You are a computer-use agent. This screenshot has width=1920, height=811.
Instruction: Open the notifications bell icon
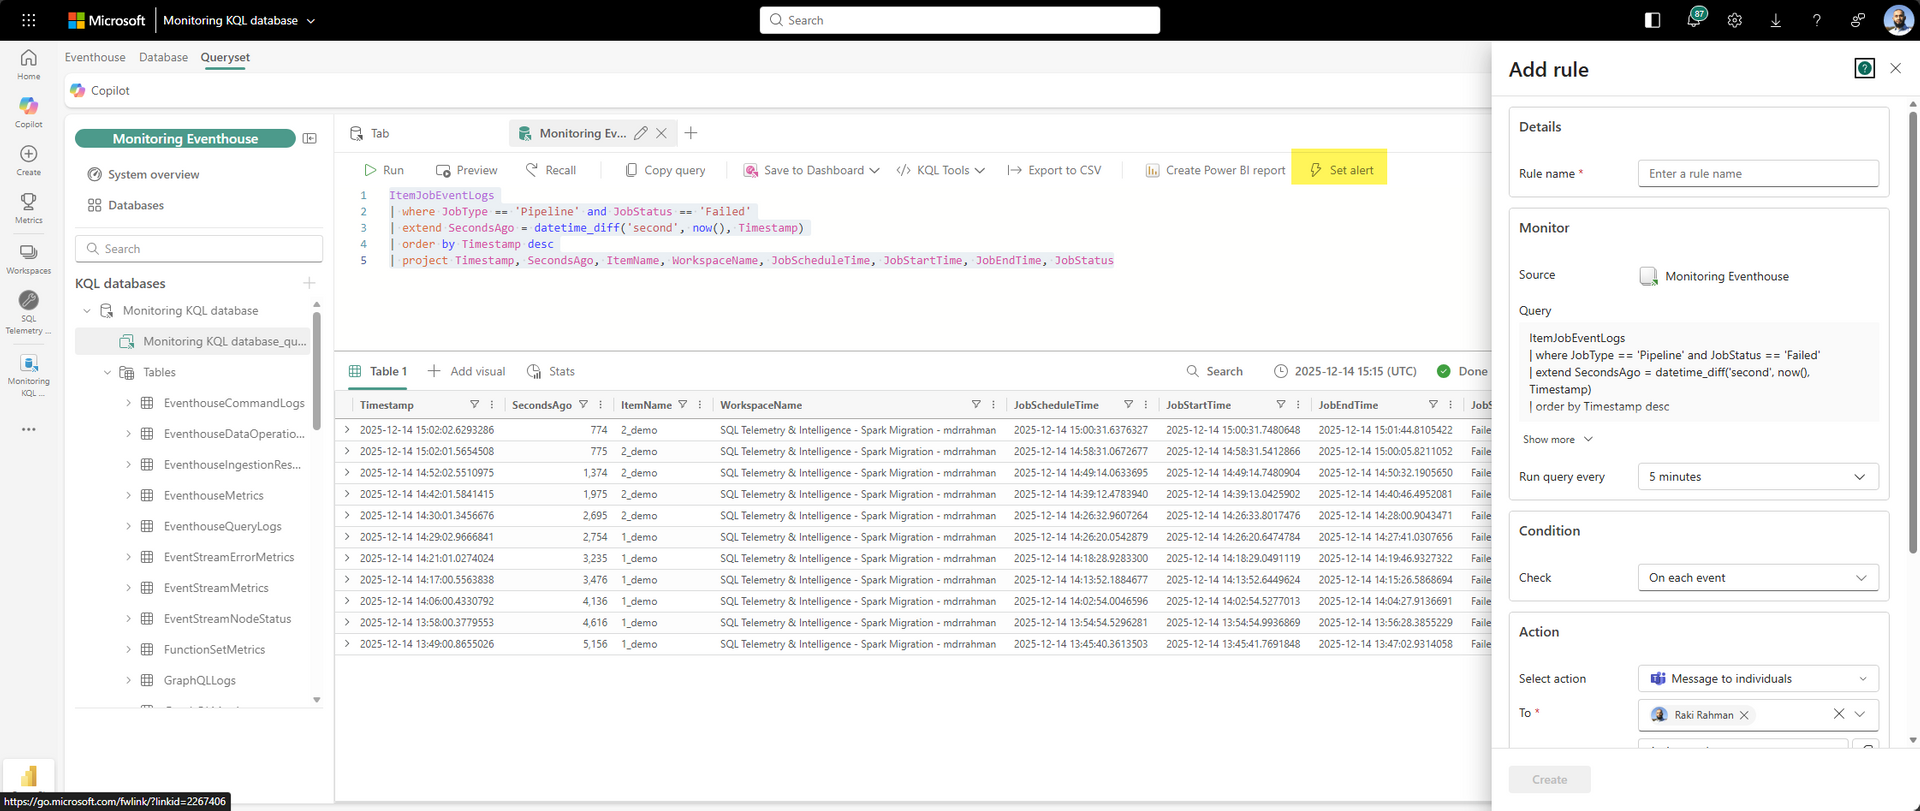[1694, 20]
